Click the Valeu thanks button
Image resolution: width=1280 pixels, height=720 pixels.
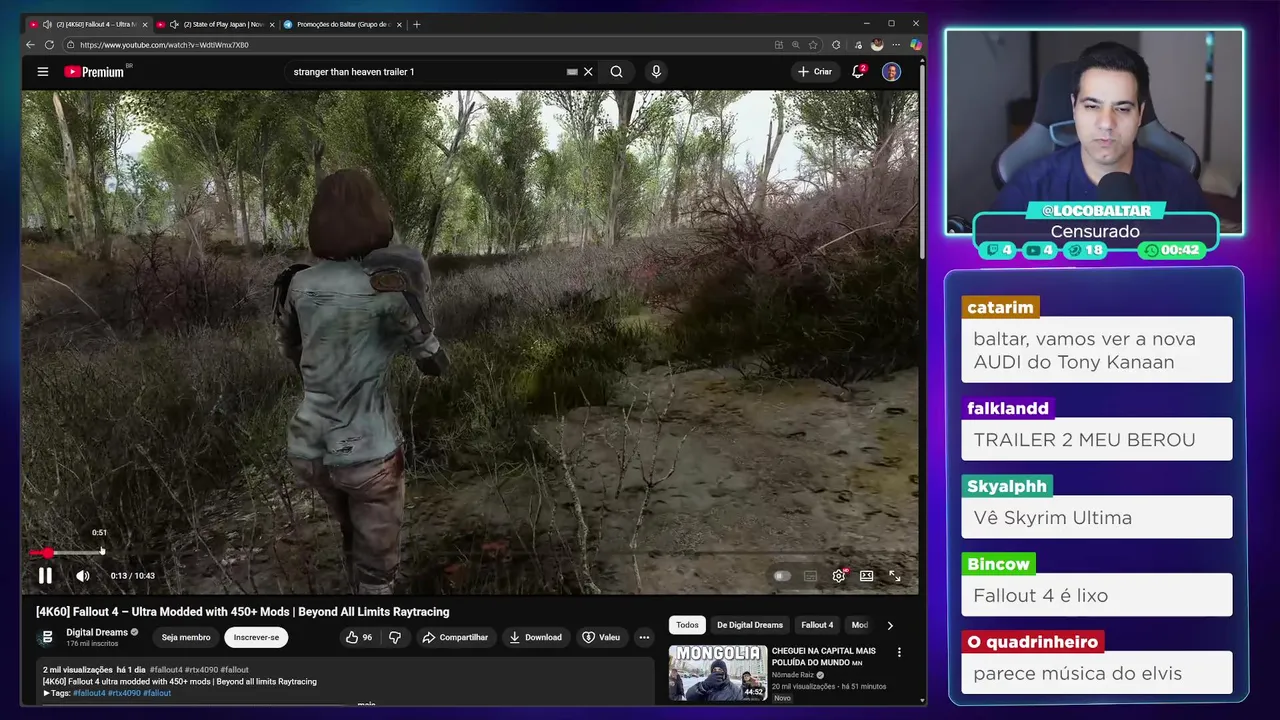pos(601,637)
